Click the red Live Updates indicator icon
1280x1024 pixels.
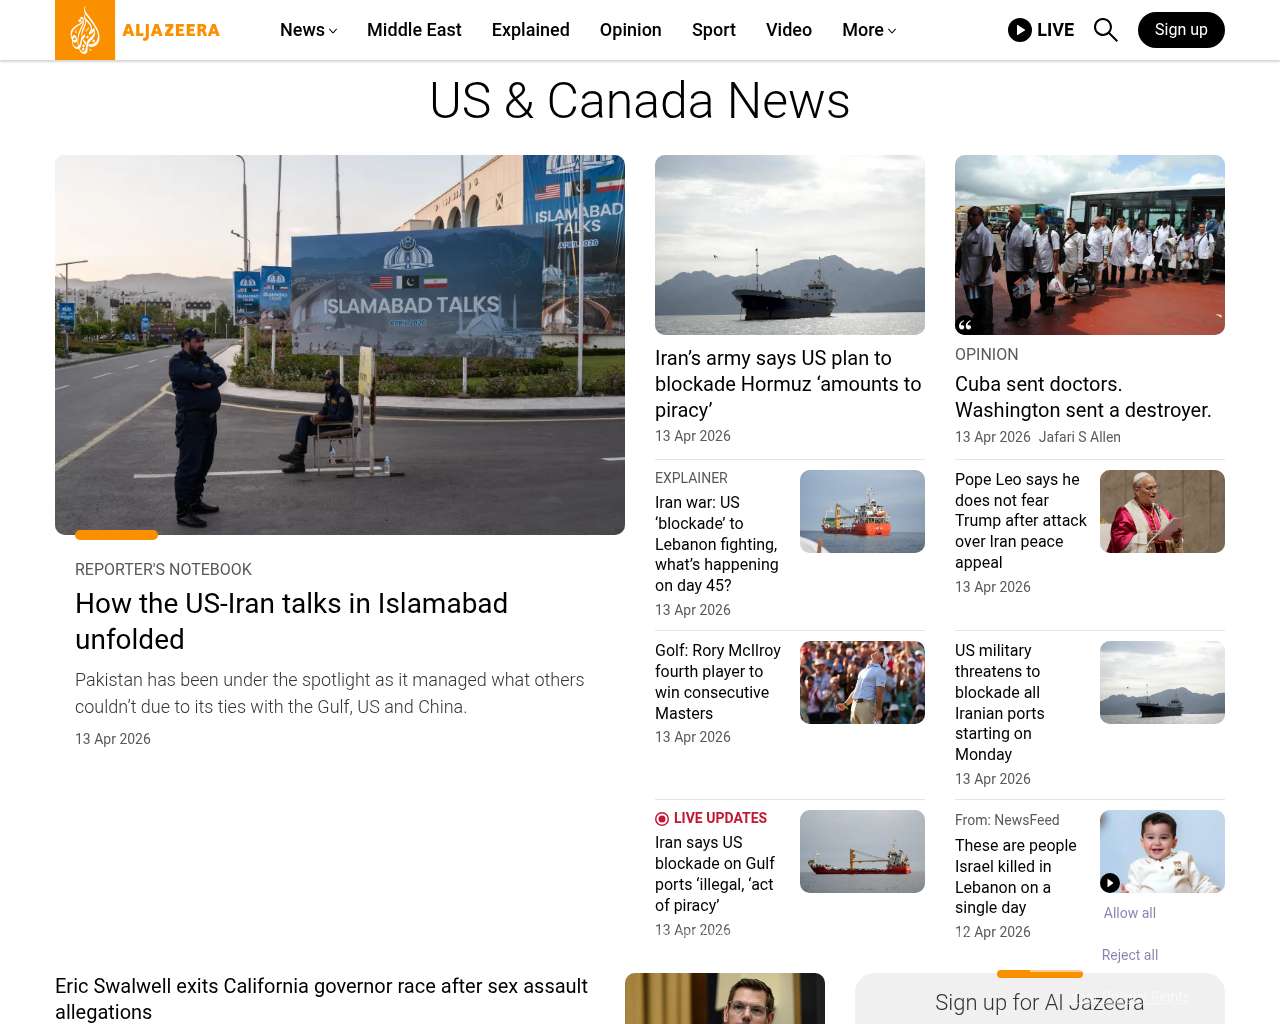tap(662, 819)
